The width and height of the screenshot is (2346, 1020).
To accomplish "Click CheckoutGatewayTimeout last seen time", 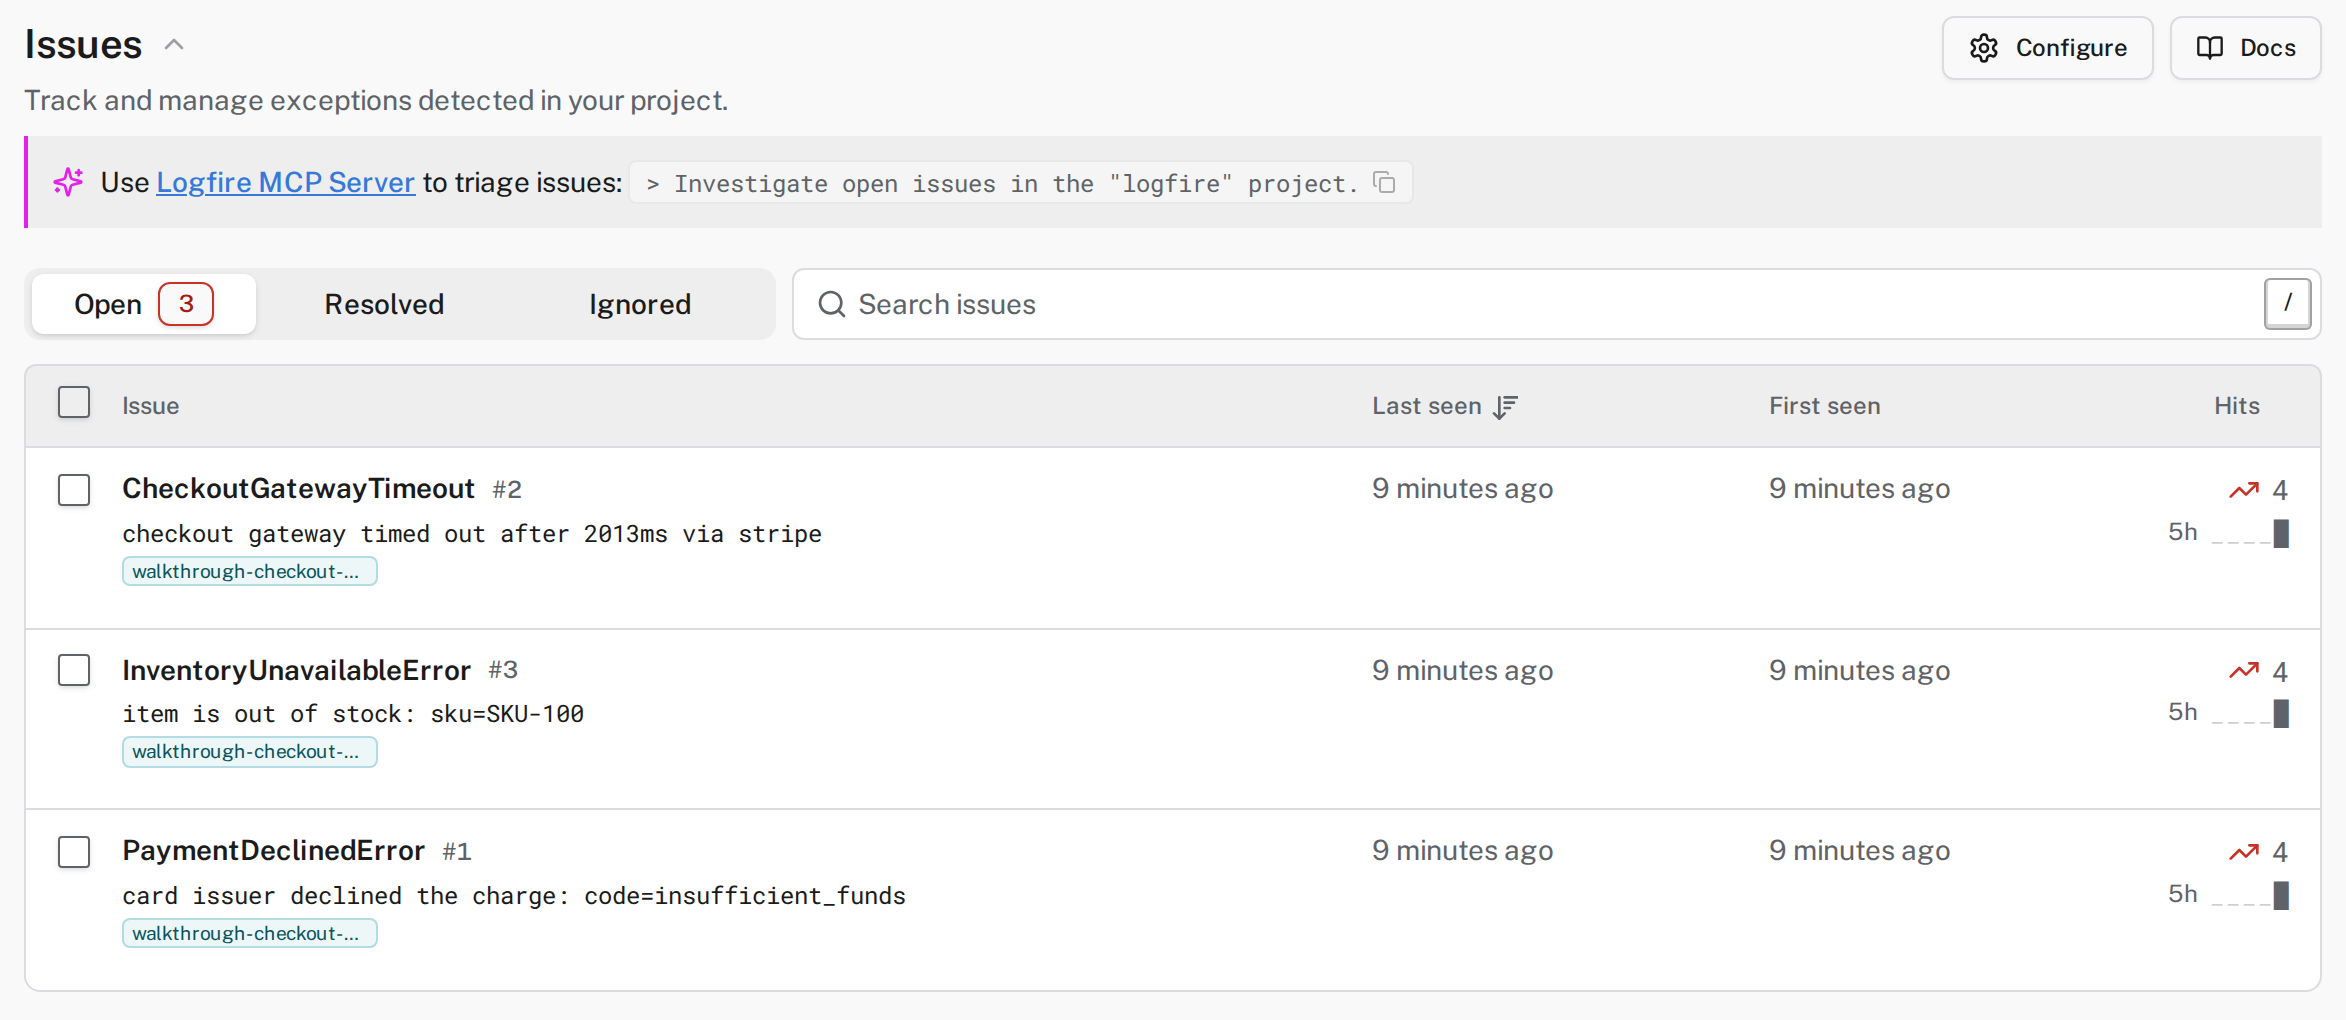I will click(1462, 489).
